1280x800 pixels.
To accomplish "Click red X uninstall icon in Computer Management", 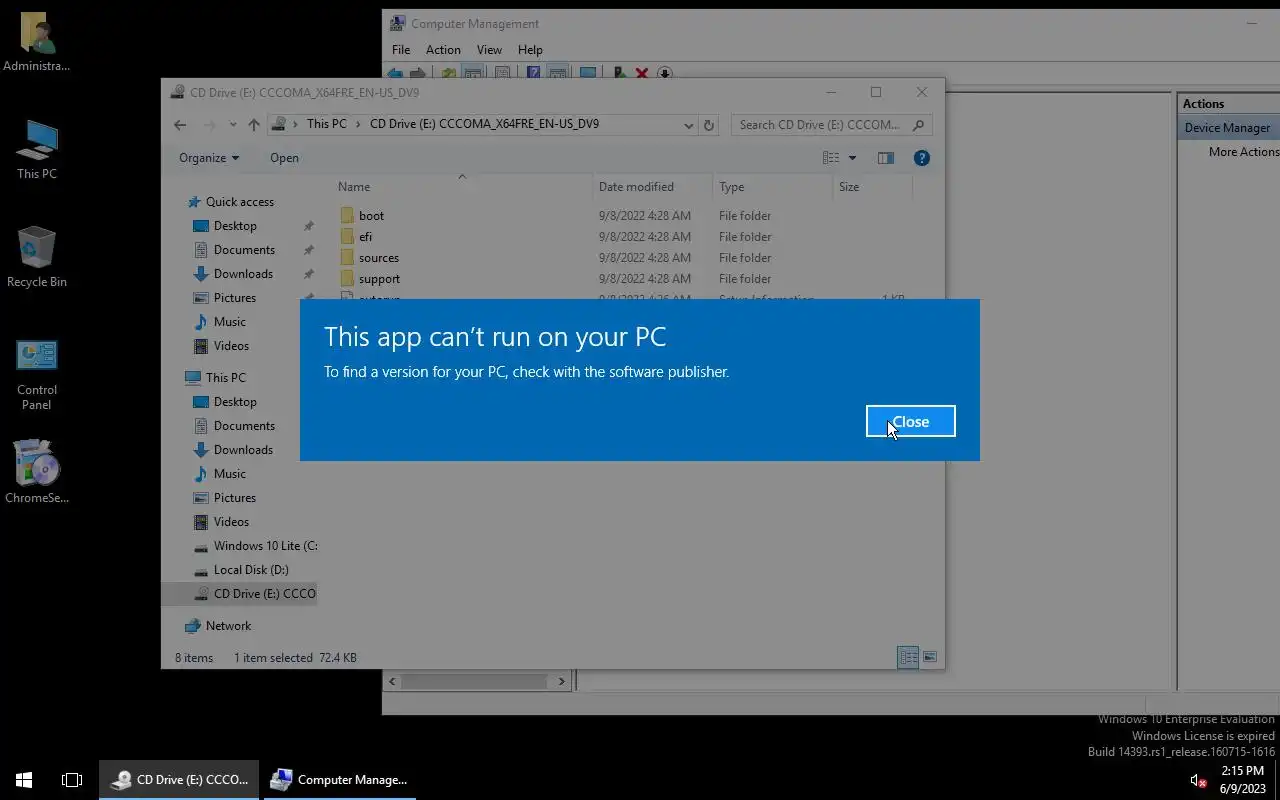I will (x=642, y=74).
